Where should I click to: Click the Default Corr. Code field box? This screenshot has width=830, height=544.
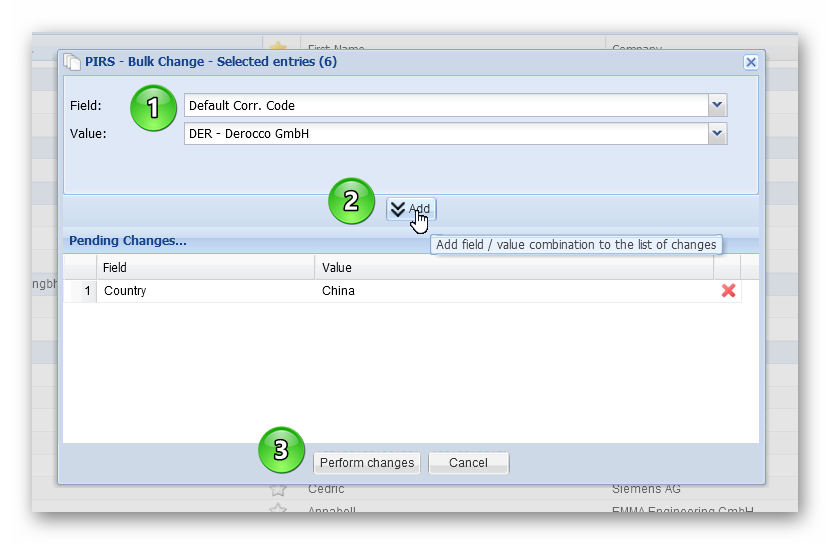pos(445,105)
